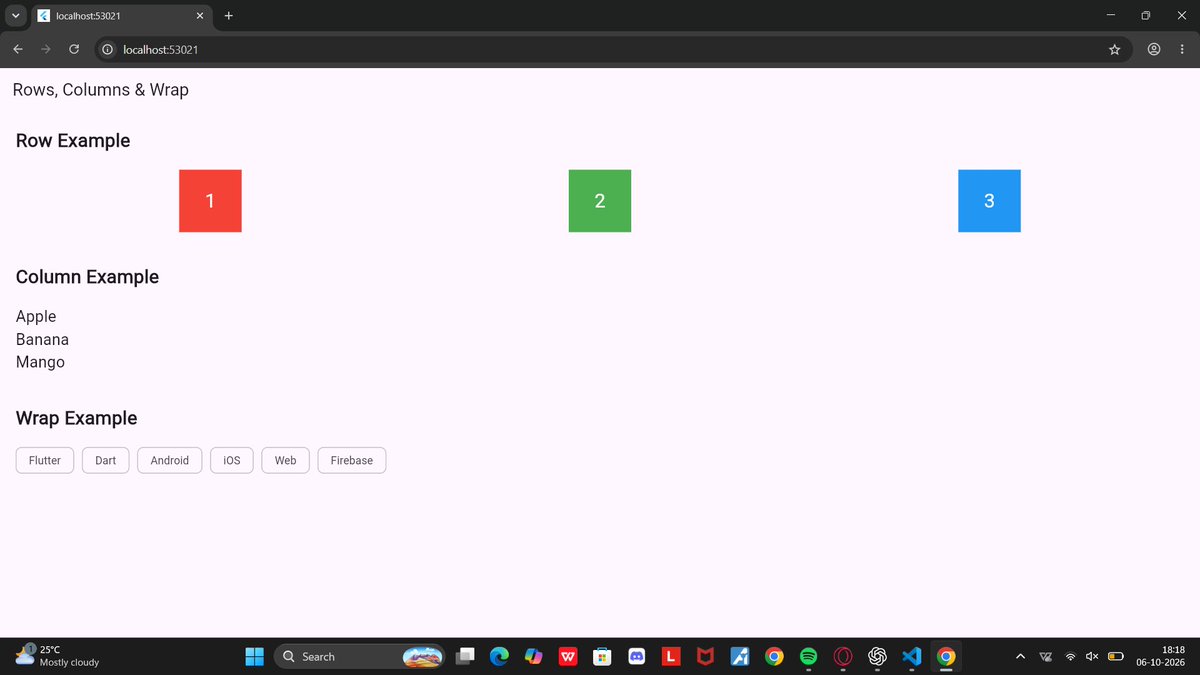Click the taskbar Search box
Viewport: 1200px width, 675px height.
tap(359, 656)
